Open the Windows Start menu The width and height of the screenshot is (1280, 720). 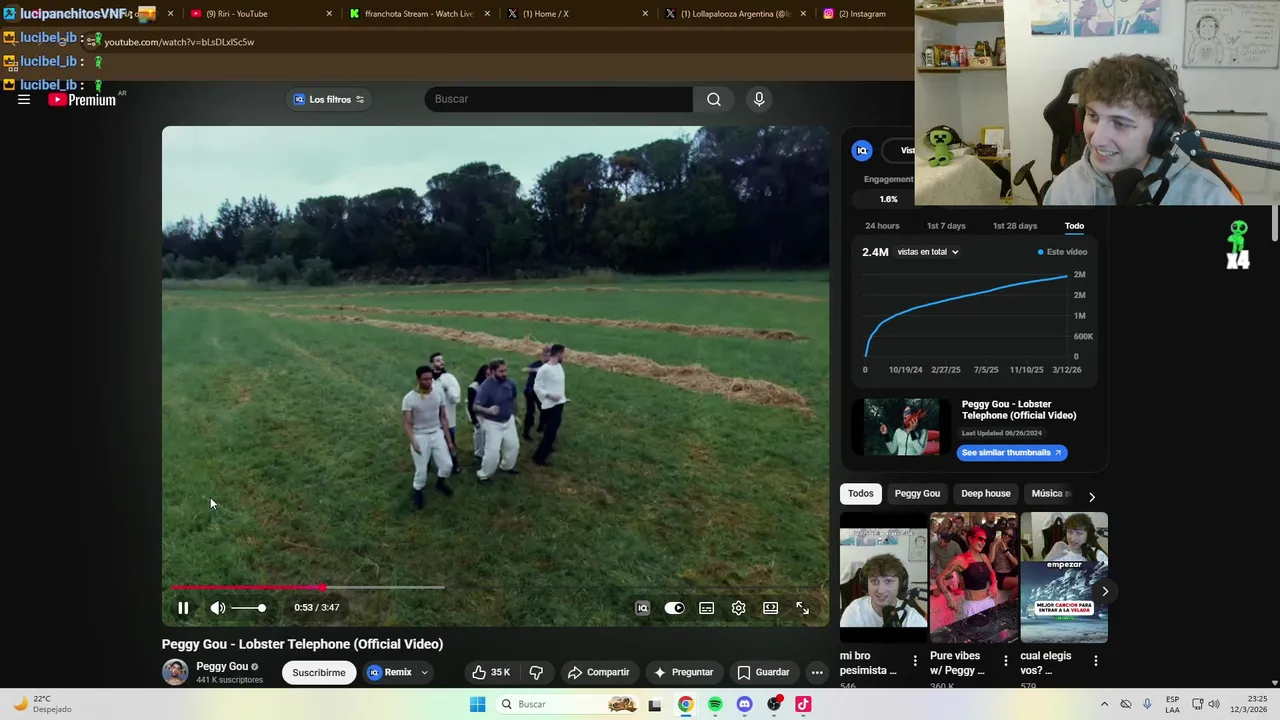coord(478,704)
